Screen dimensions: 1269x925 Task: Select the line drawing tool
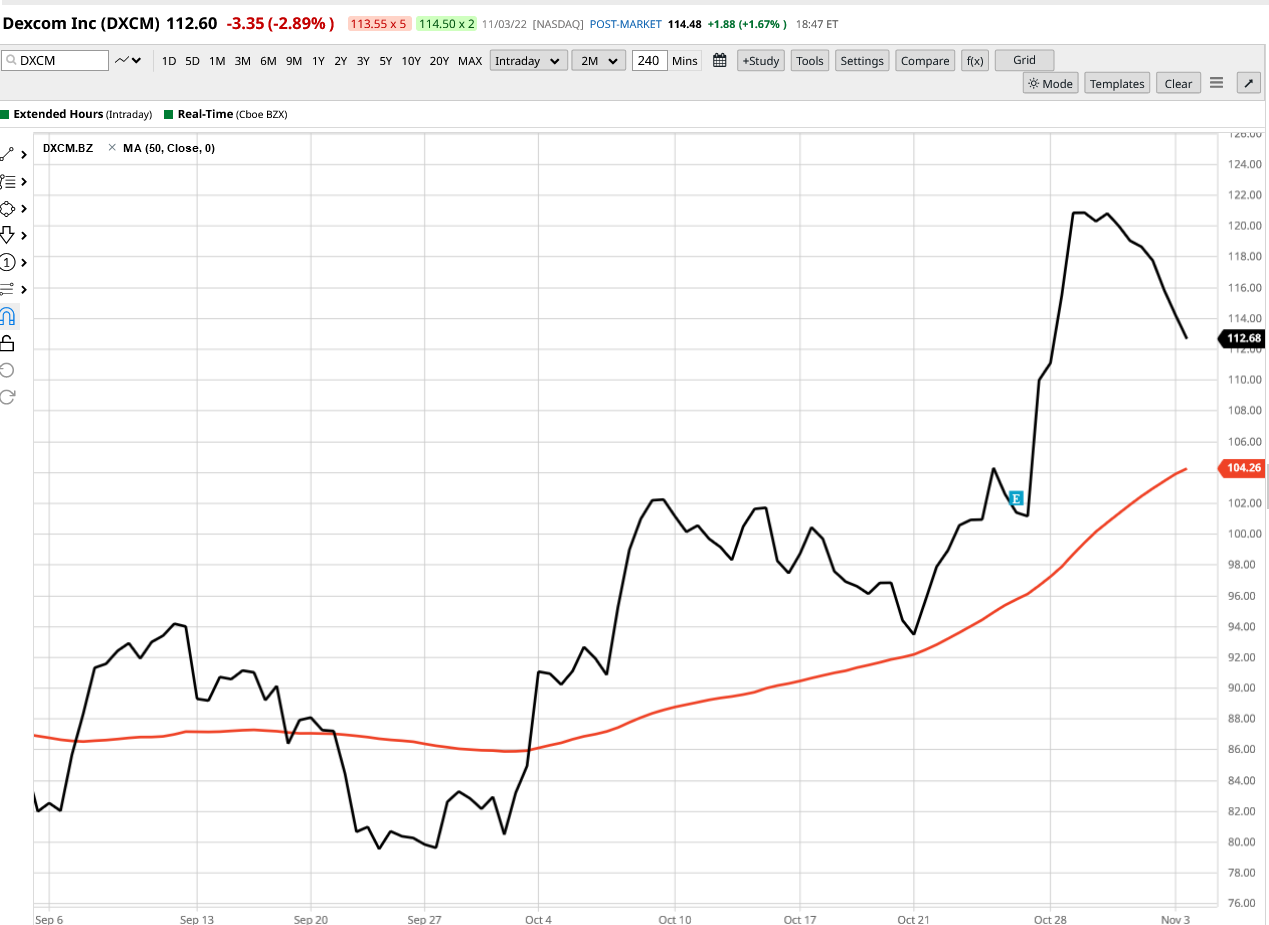tap(8, 154)
